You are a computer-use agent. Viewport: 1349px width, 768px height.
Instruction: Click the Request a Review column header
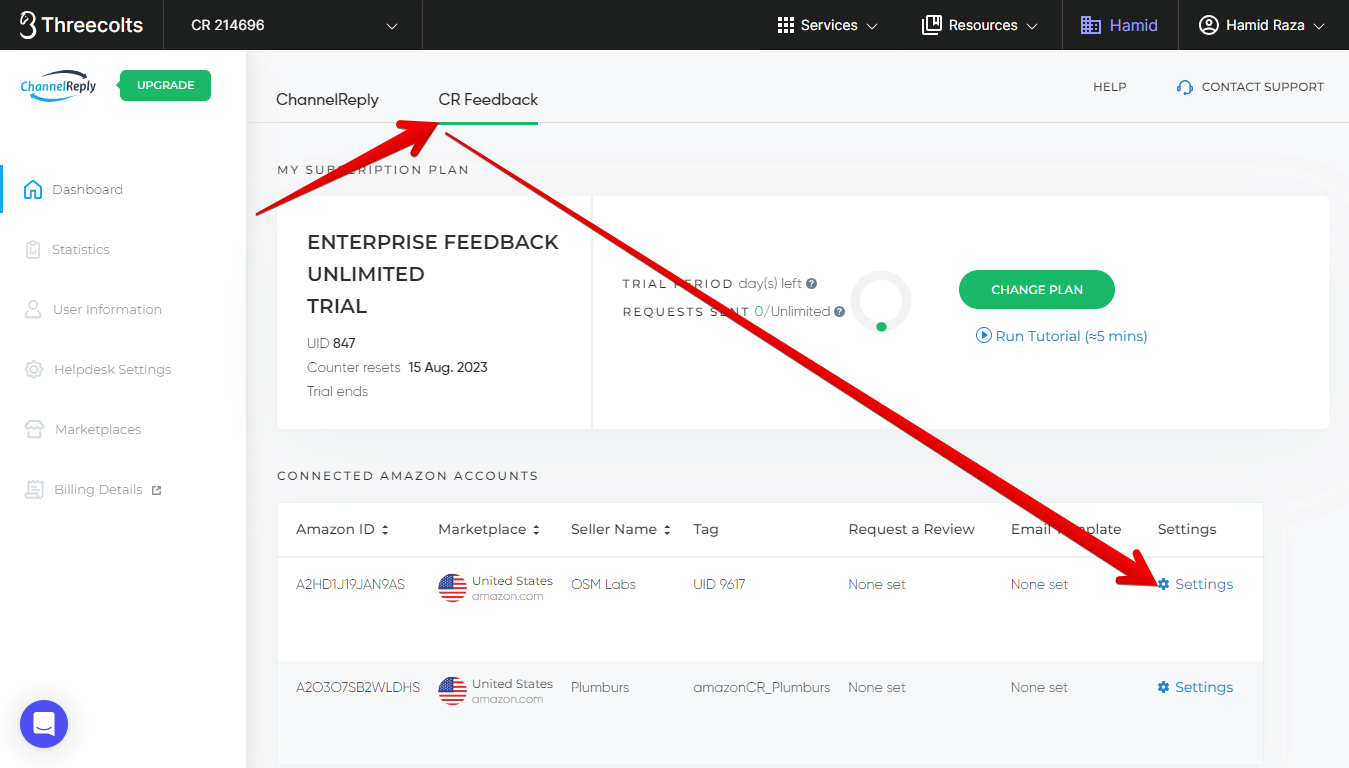pos(911,529)
